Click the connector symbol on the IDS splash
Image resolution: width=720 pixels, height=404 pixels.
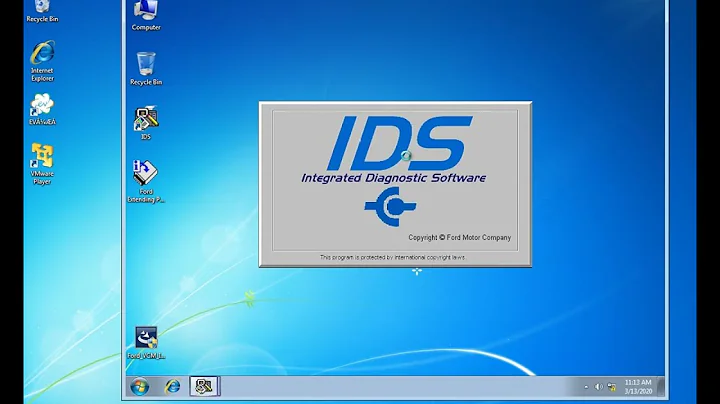[390, 207]
